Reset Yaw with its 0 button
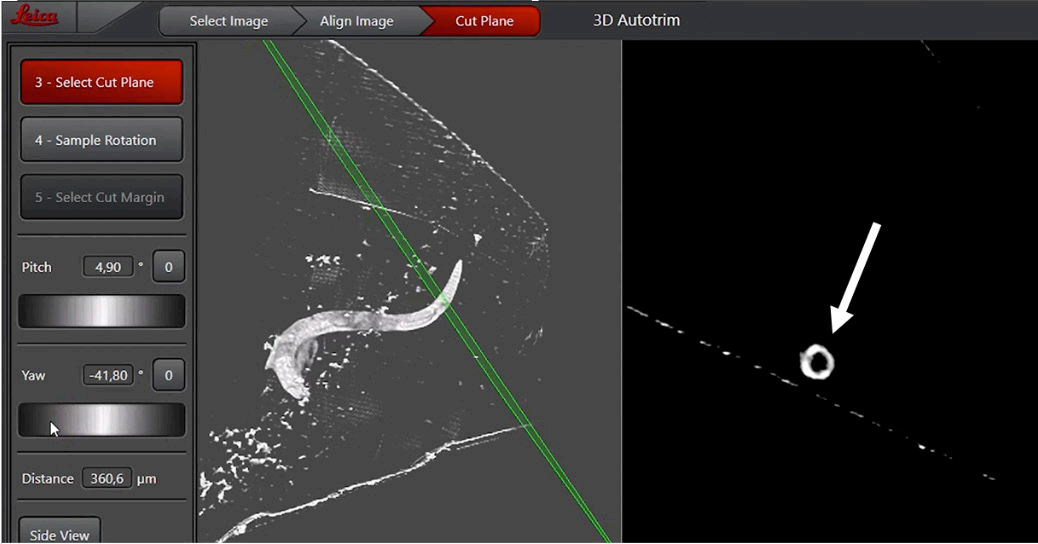 point(168,375)
